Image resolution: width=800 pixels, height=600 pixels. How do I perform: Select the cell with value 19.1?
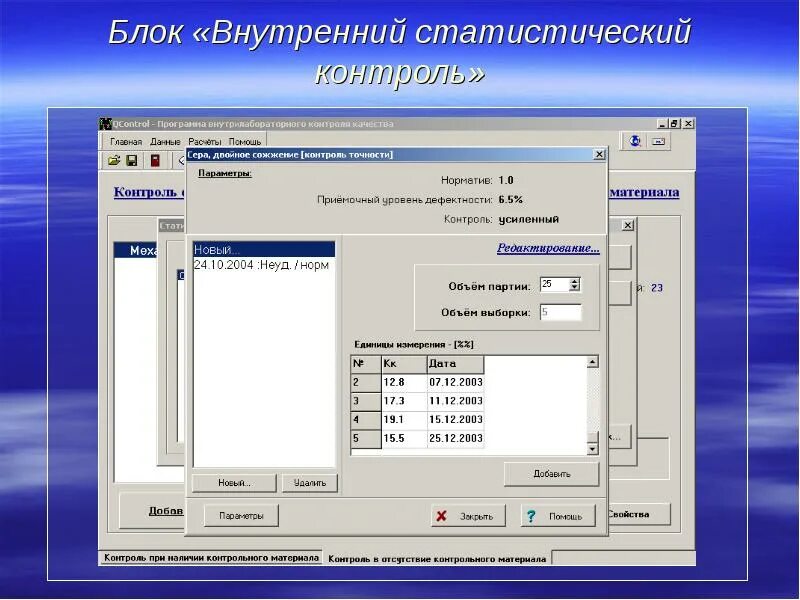(x=404, y=420)
